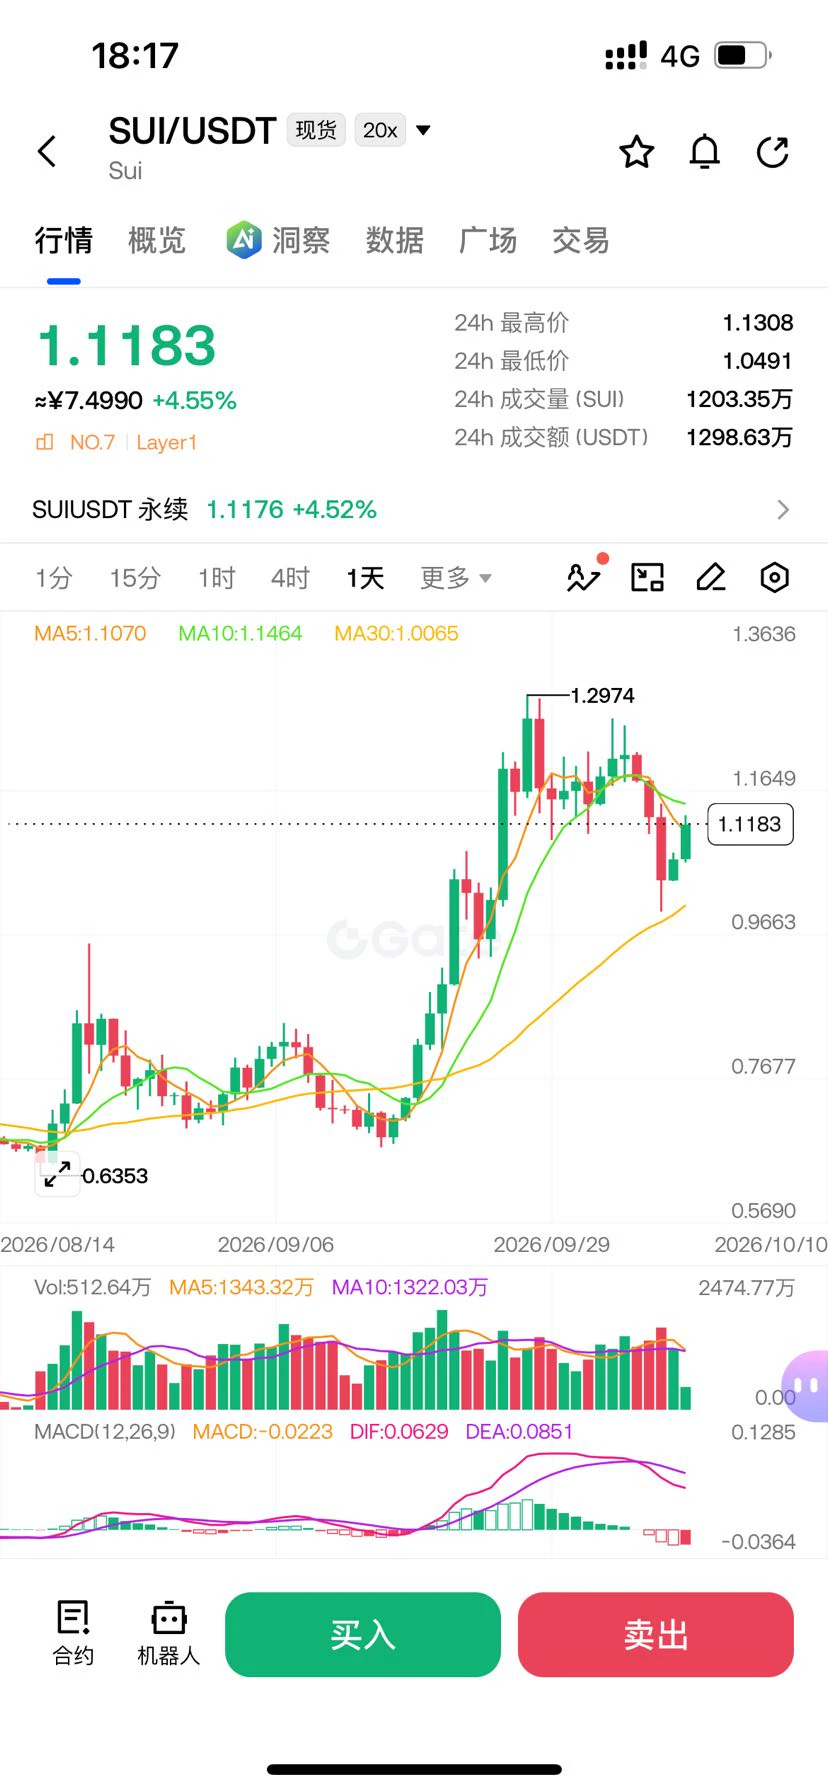
Task: Open the picture-in-picture chart icon
Action: click(647, 577)
